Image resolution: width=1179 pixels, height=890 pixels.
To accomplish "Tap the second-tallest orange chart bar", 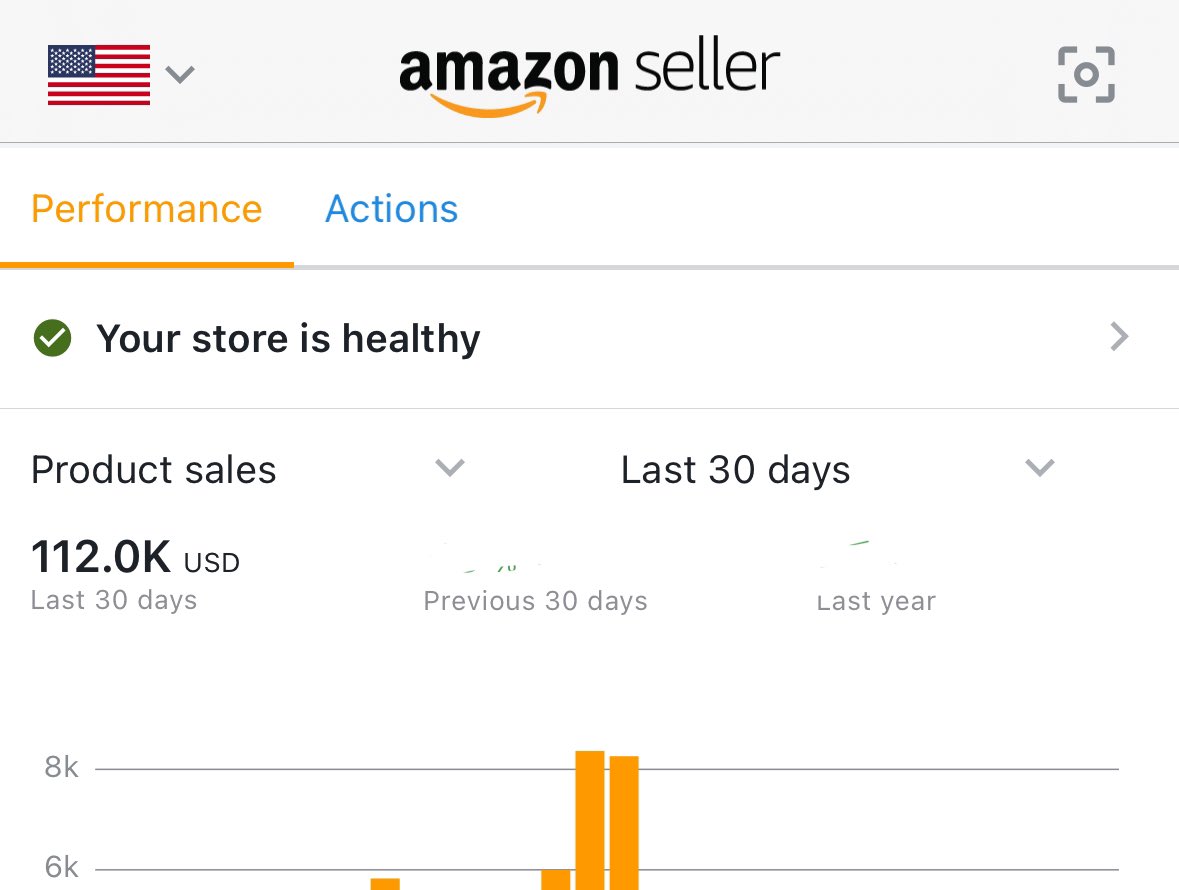I will [624, 822].
